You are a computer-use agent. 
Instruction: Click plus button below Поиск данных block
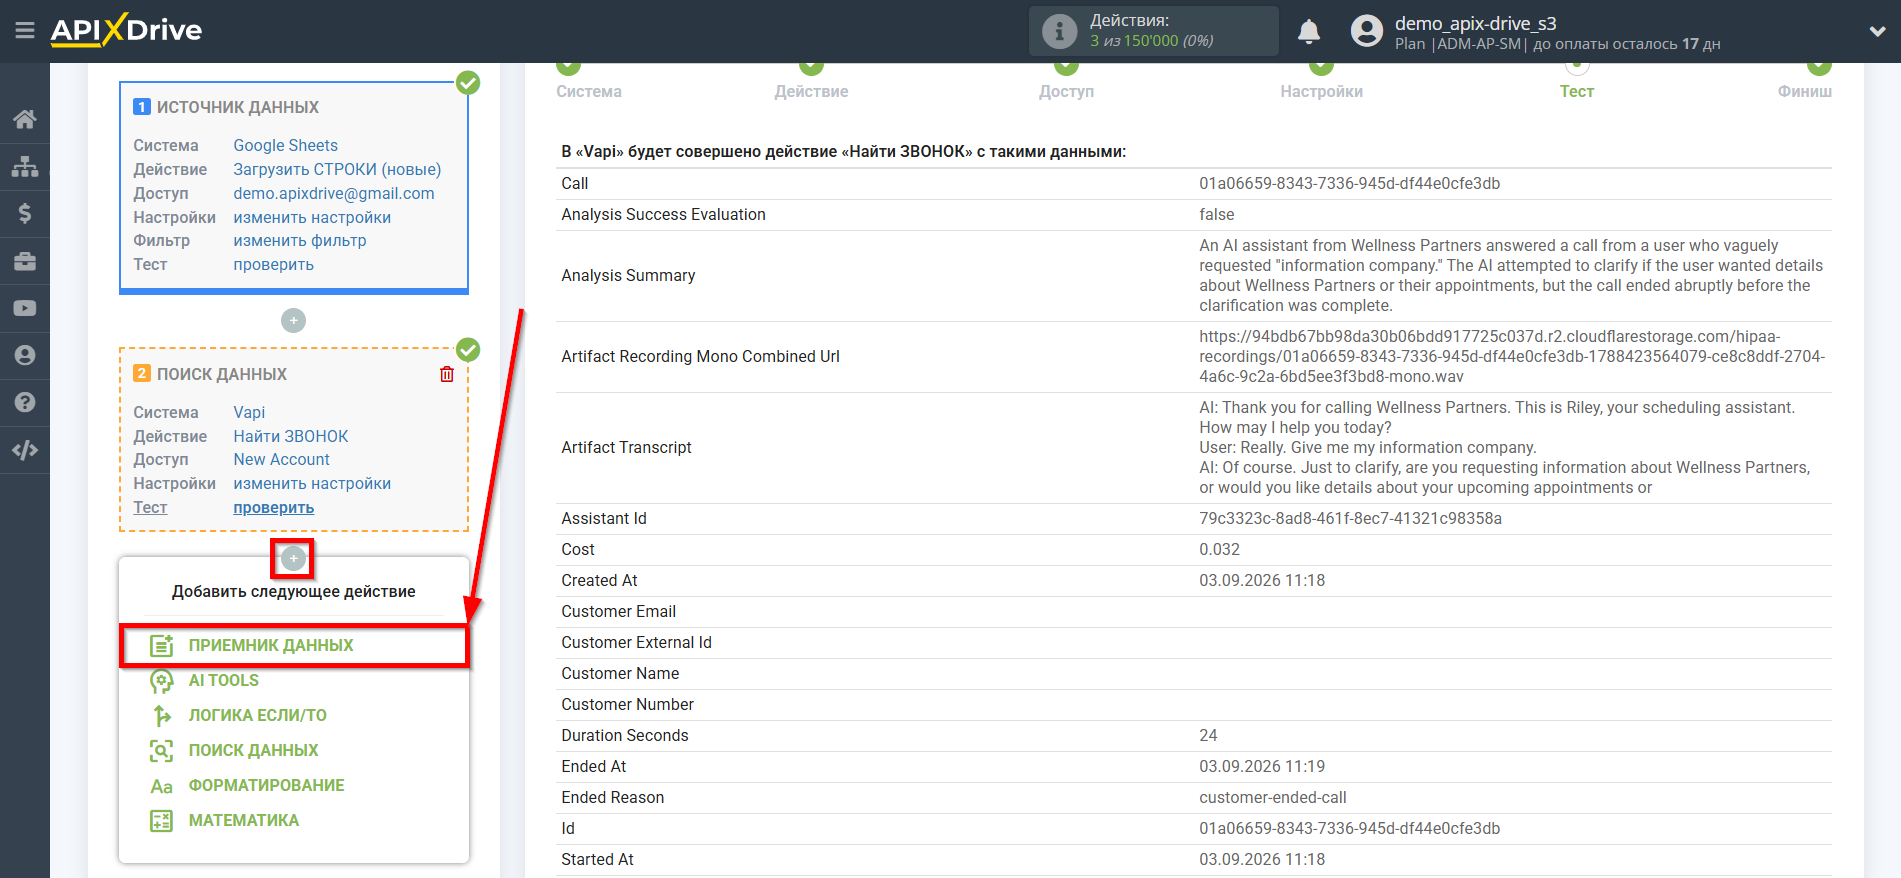point(293,558)
